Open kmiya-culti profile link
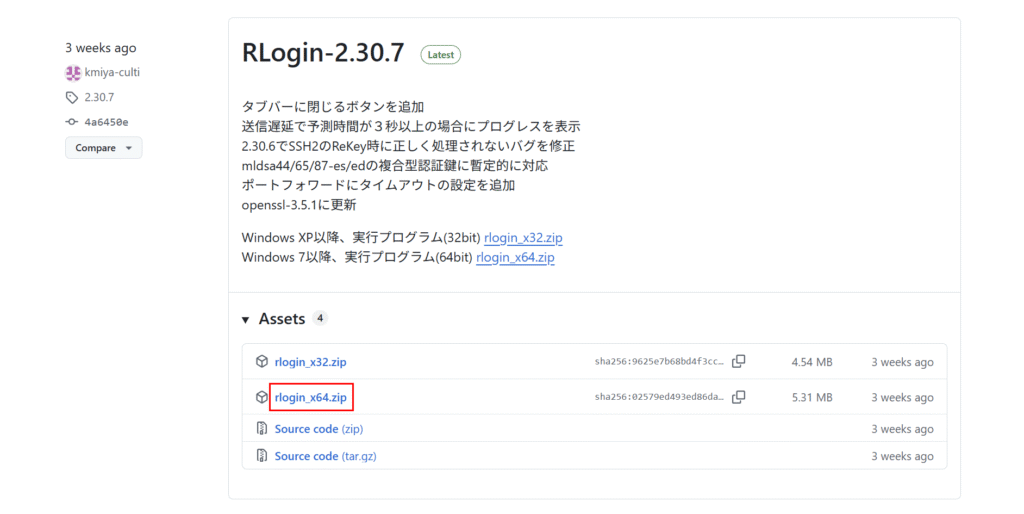The image size is (1024, 514). tap(112, 72)
